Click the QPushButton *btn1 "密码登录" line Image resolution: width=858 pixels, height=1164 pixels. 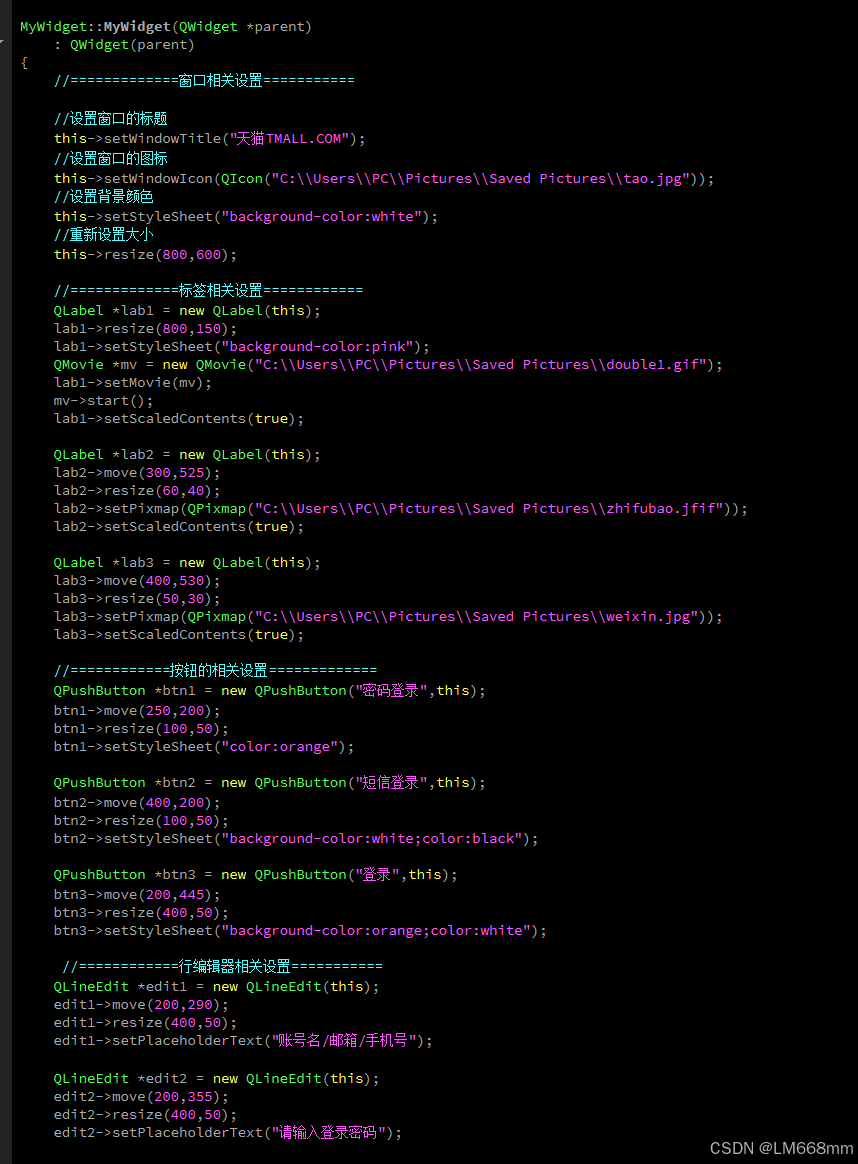269,690
